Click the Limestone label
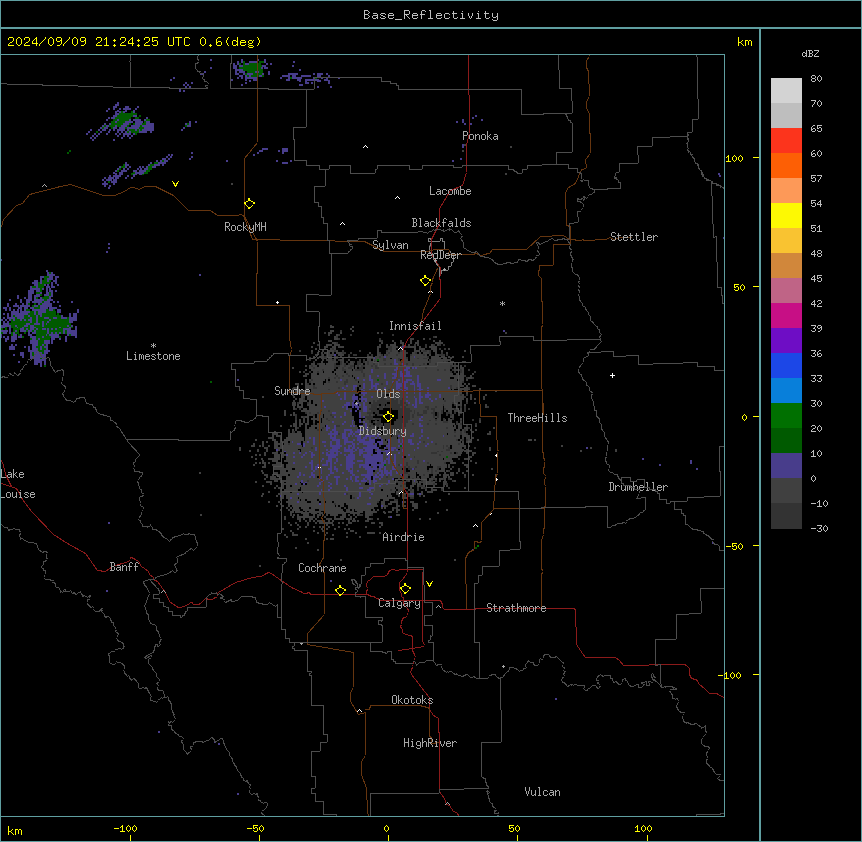This screenshot has height=842, width=862. pos(153,356)
